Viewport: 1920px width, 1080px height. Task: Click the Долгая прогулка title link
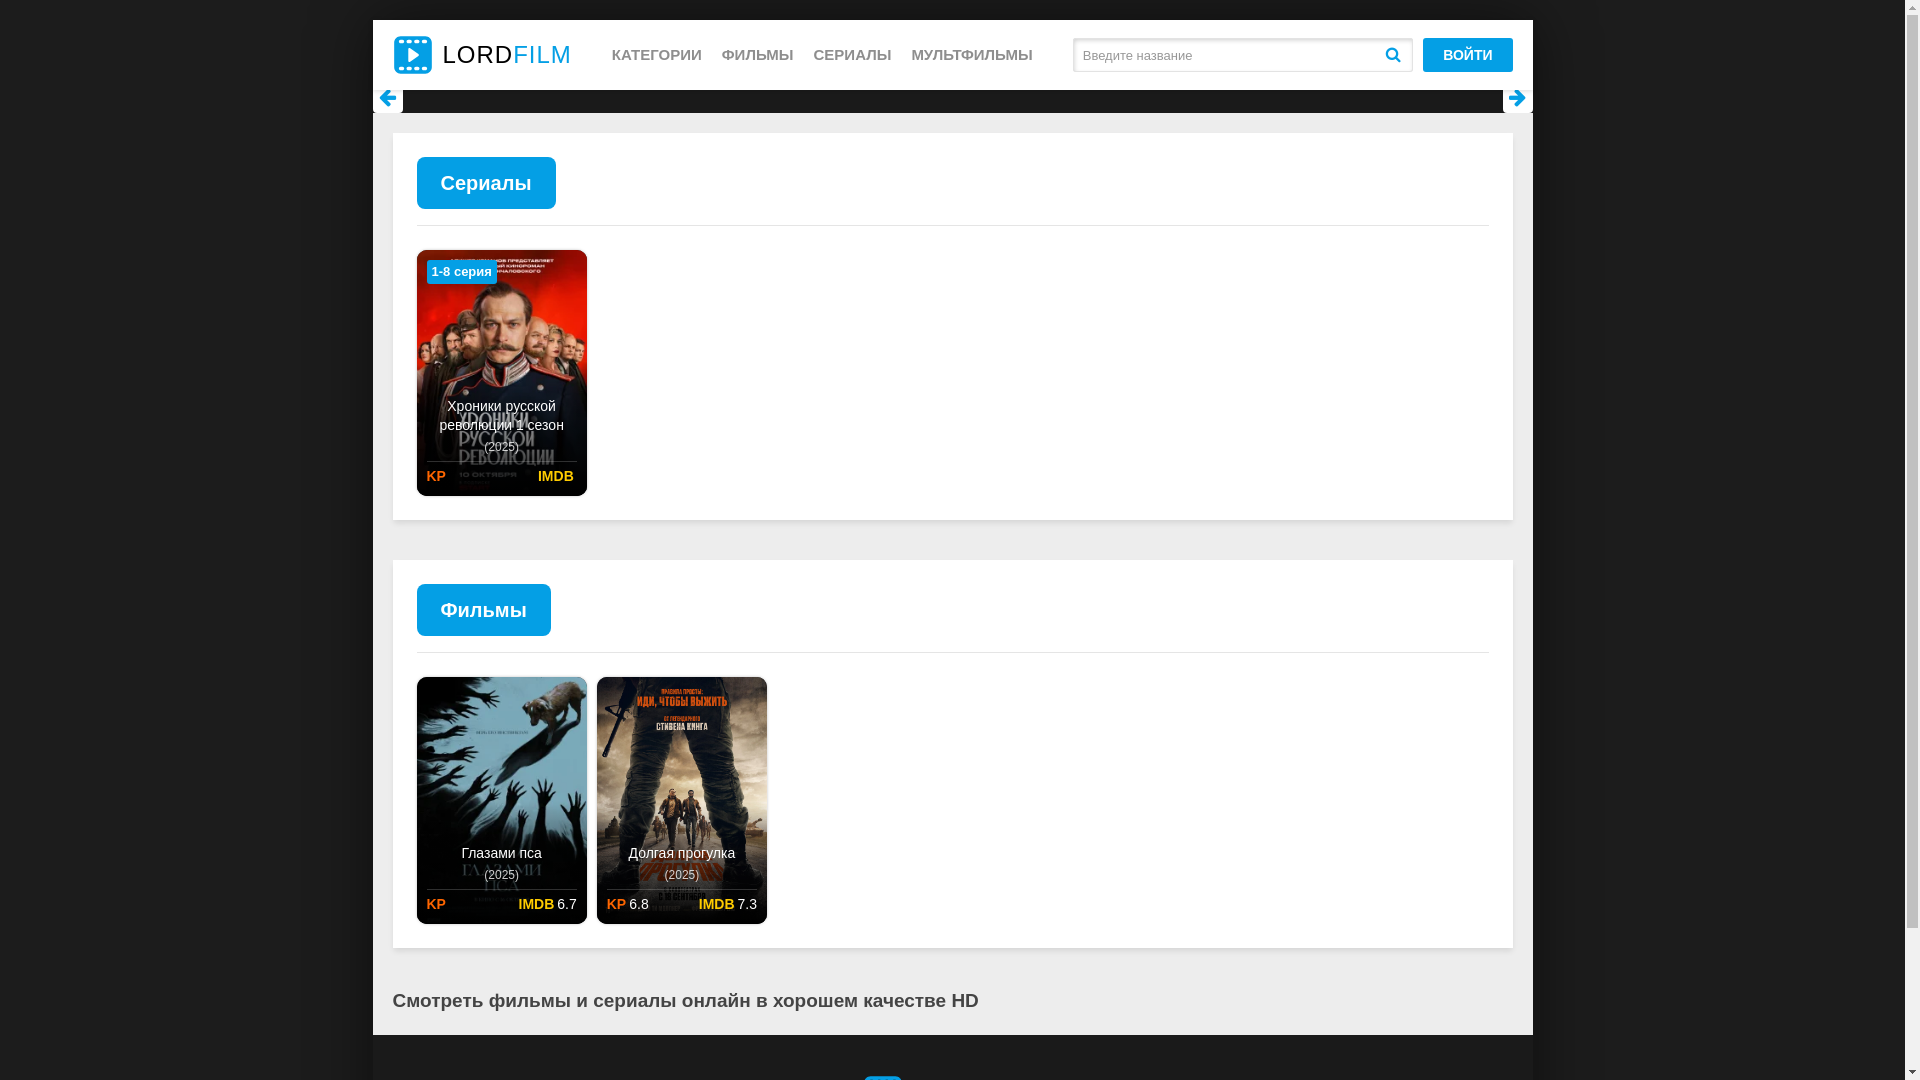(x=681, y=853)
